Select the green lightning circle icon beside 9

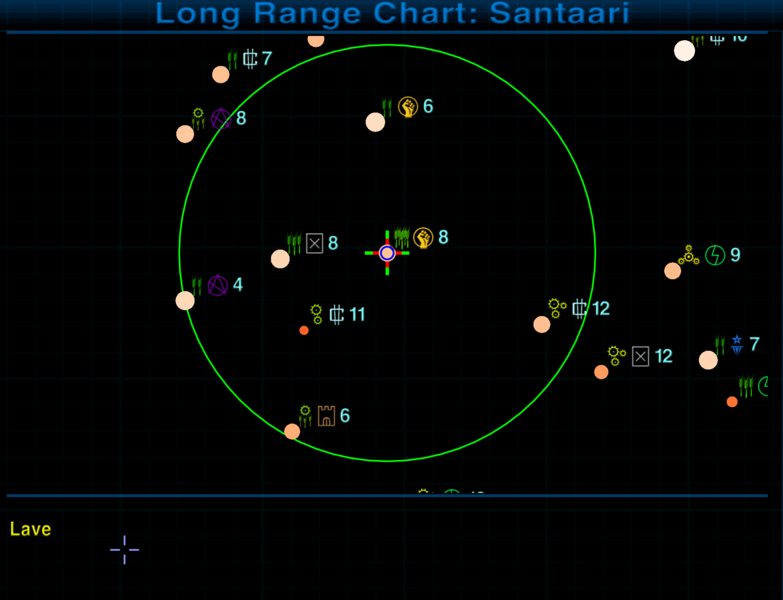tap(715, 255)
